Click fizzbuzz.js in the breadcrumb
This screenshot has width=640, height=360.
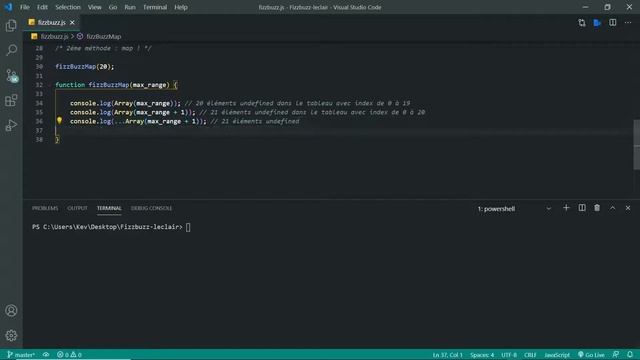pyautogui.click(x=54, y=36)
